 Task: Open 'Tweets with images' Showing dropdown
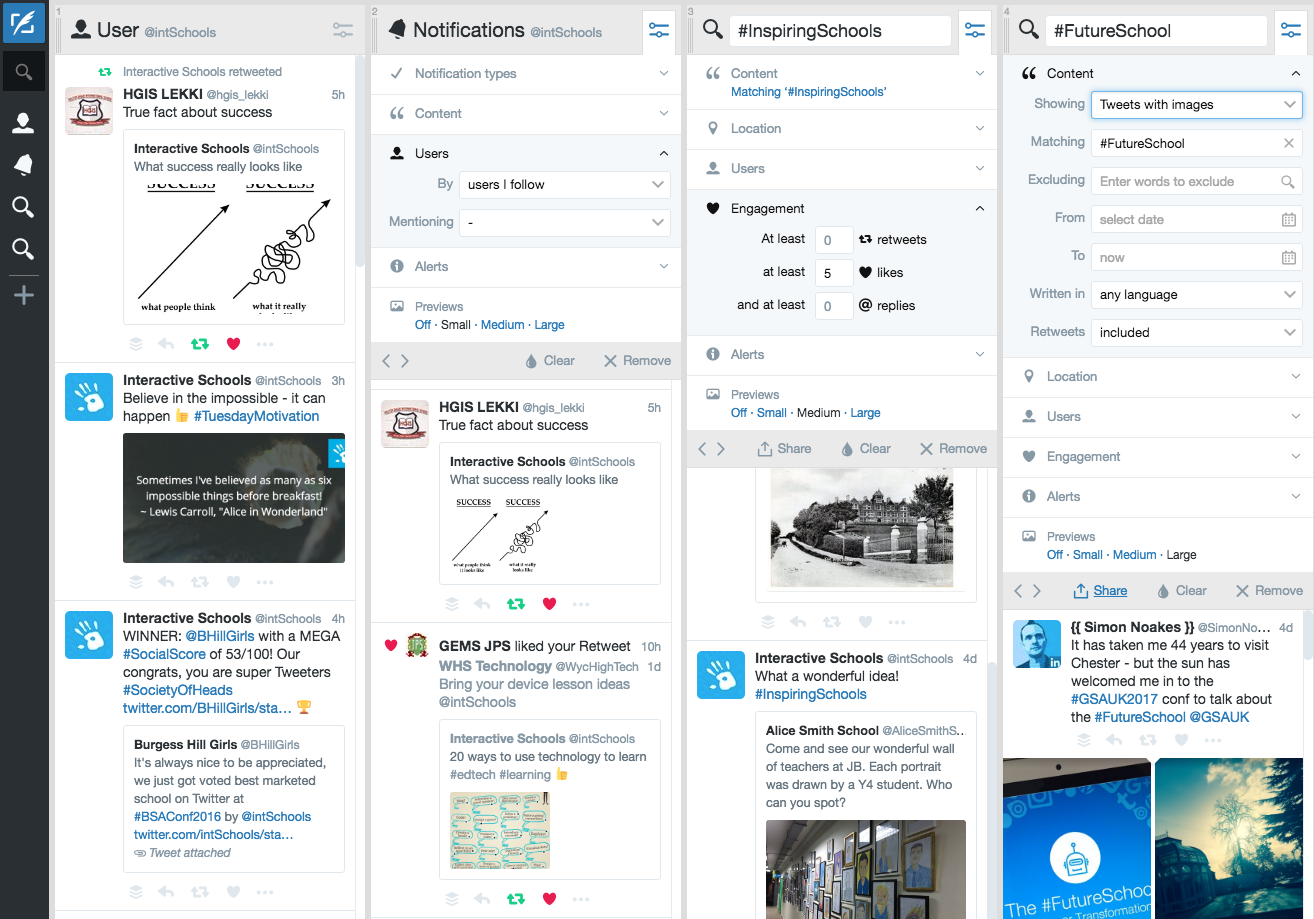pyautogui.click(x=1197, y=104)
